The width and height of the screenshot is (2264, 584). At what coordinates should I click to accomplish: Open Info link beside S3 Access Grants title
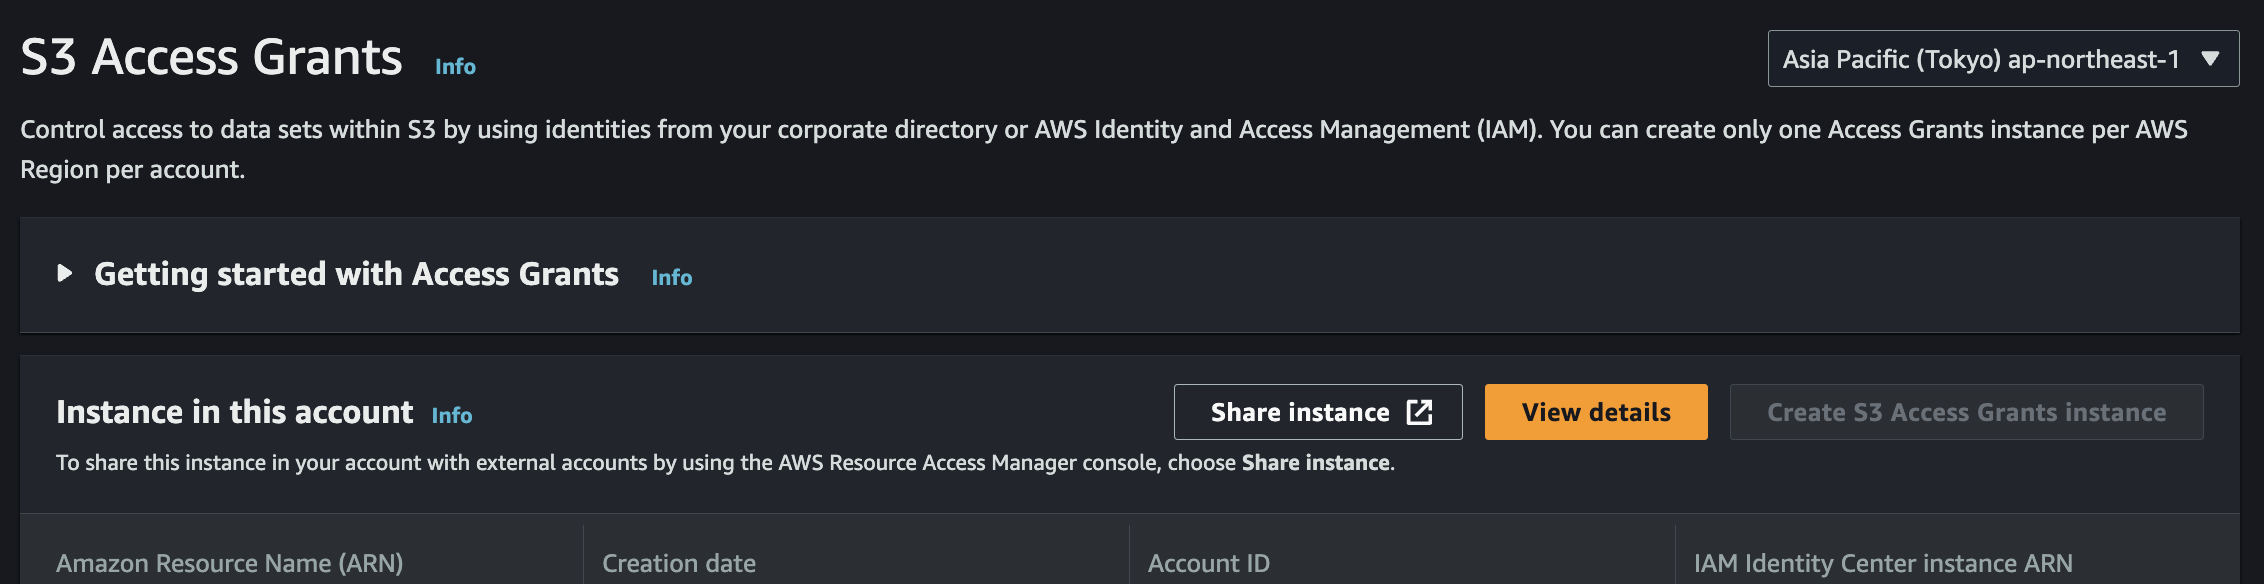tap(455, 66)
